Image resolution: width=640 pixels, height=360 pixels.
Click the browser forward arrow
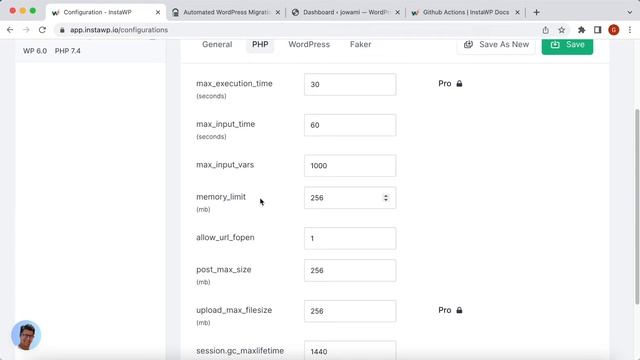[26, 30]
